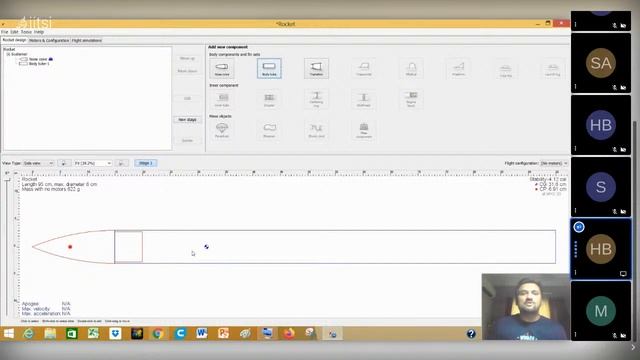
Task: Click the Delete component button
Action: pos(187,140)
